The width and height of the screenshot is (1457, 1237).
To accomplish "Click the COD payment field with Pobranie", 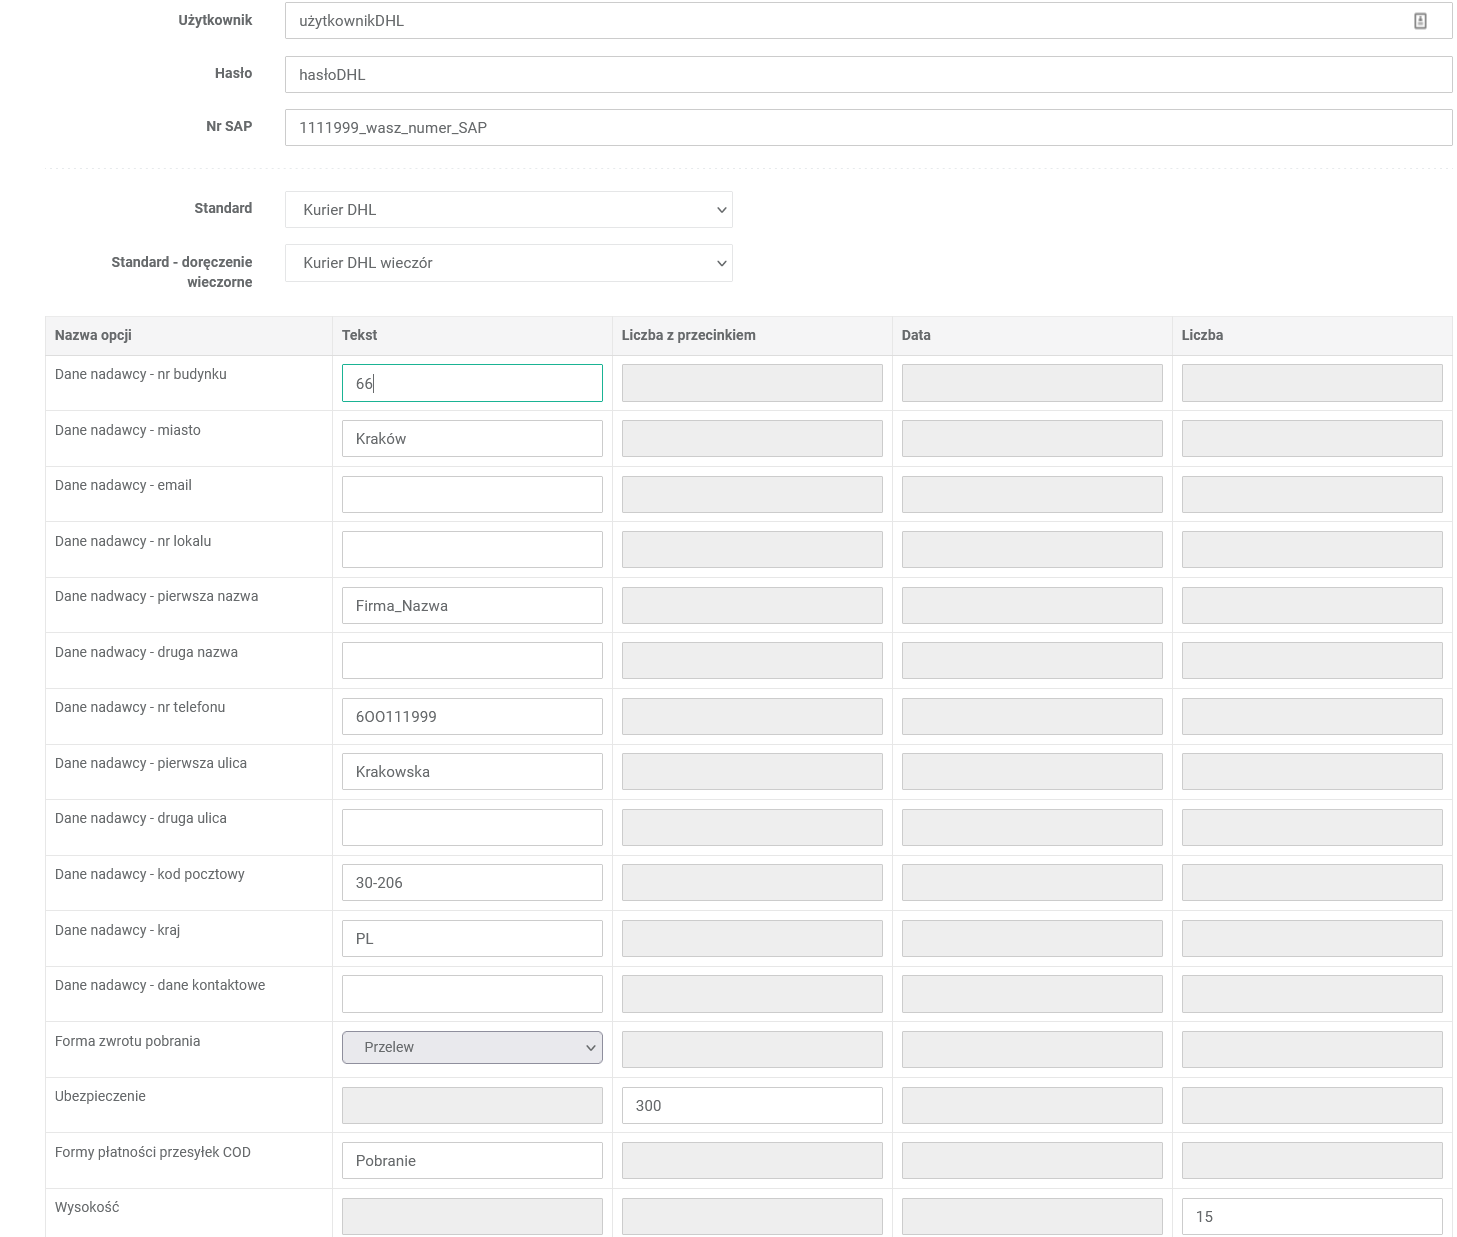I will tap(472, 1161).
